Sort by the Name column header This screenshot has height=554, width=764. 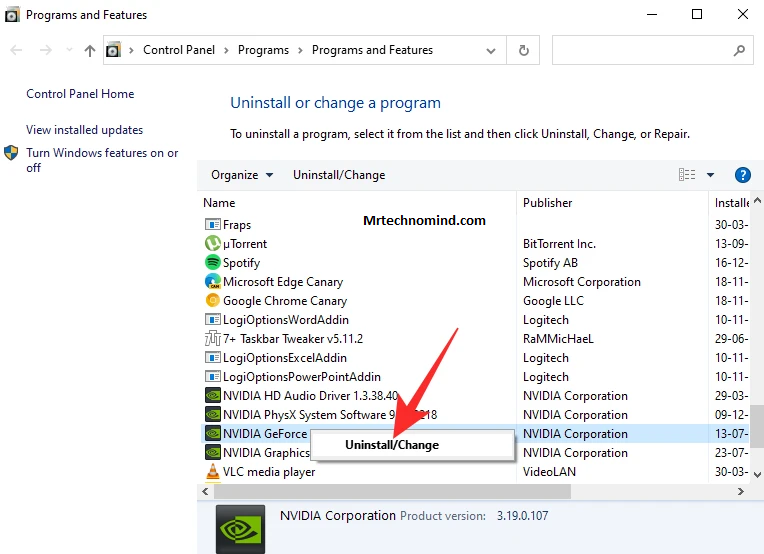pos(219,203)
